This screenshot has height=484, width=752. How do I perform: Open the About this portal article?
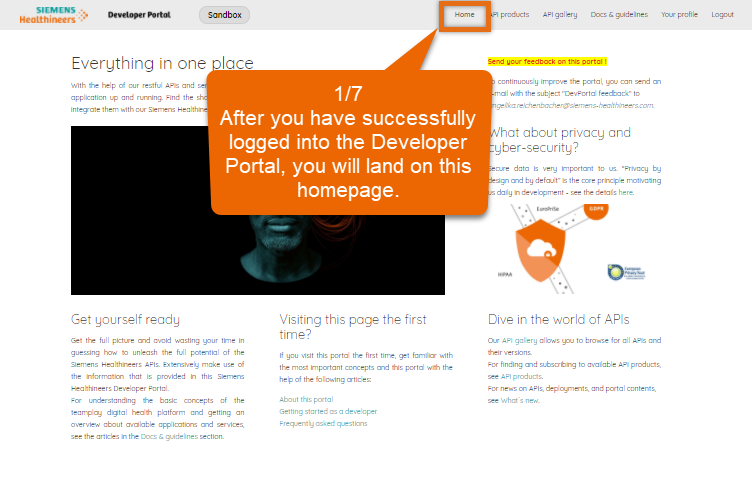(x=306, y=399)
